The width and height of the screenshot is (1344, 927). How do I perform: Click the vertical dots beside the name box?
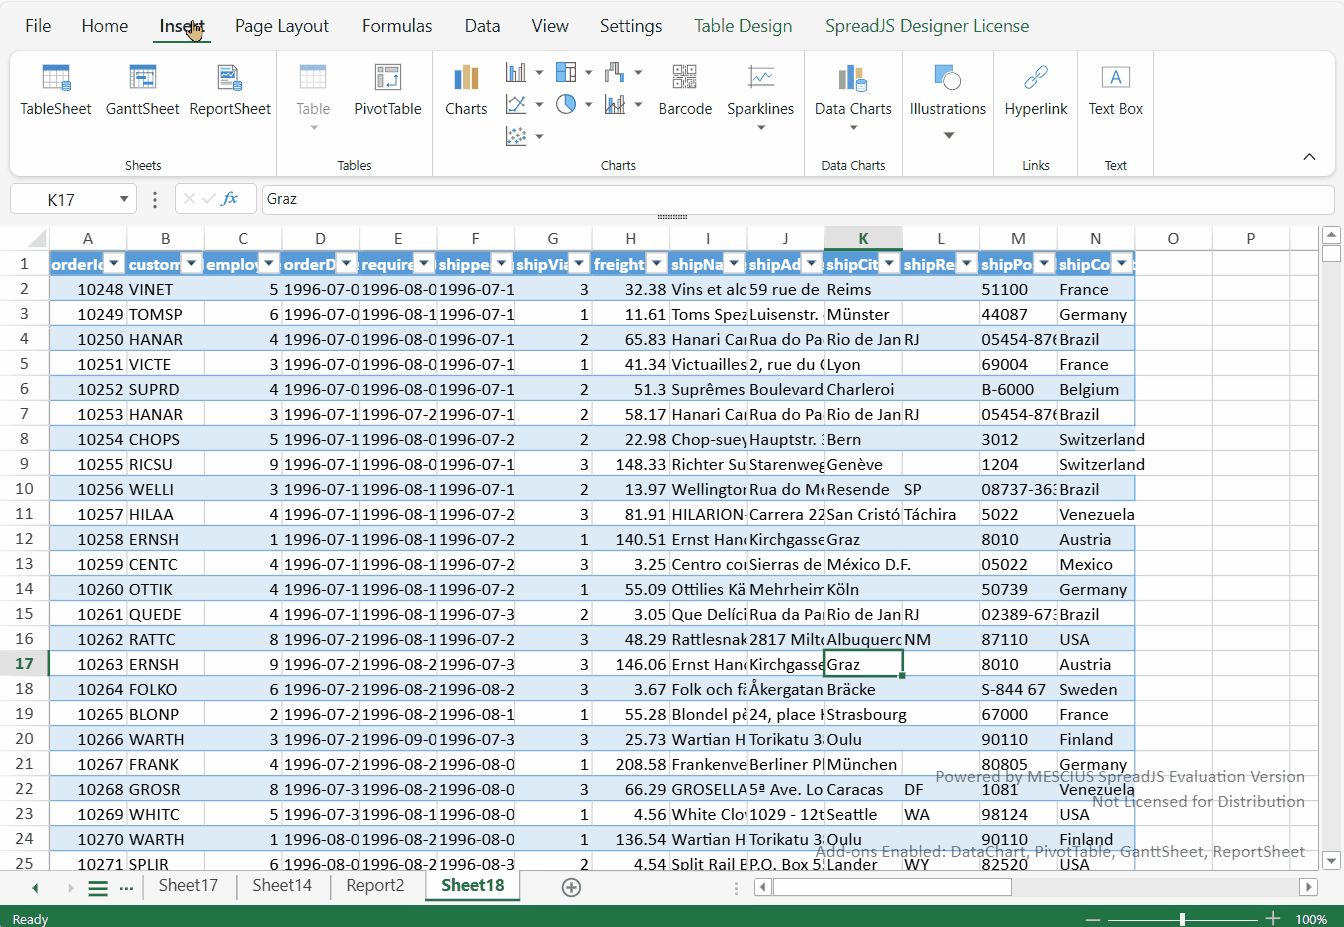coord(154,200)
